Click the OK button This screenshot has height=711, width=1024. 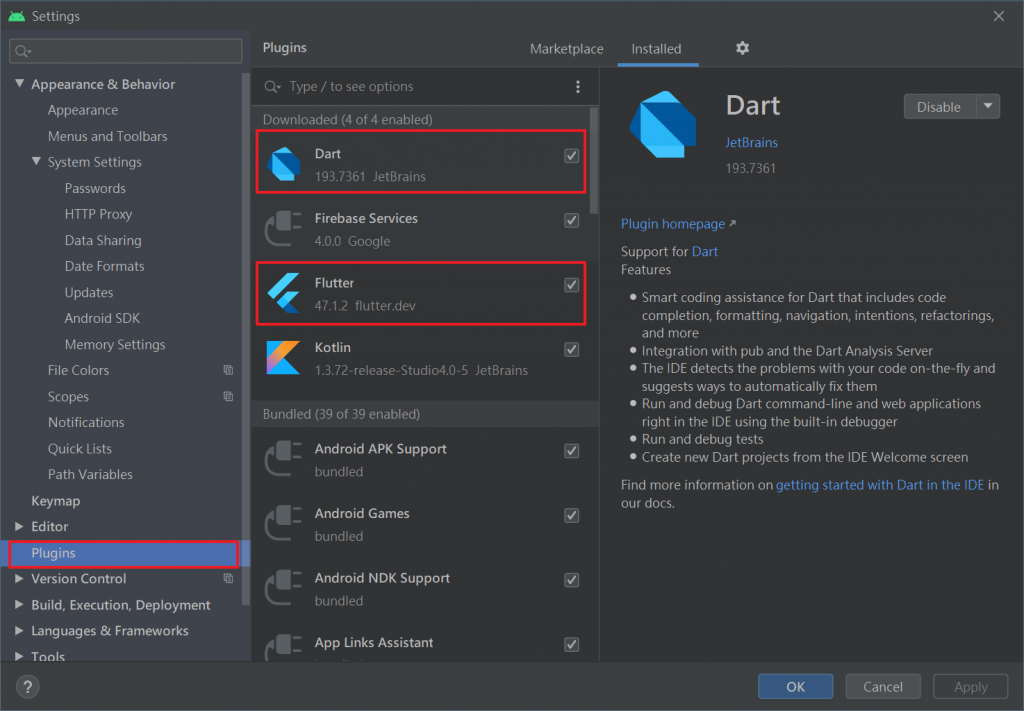click(795, 686)
